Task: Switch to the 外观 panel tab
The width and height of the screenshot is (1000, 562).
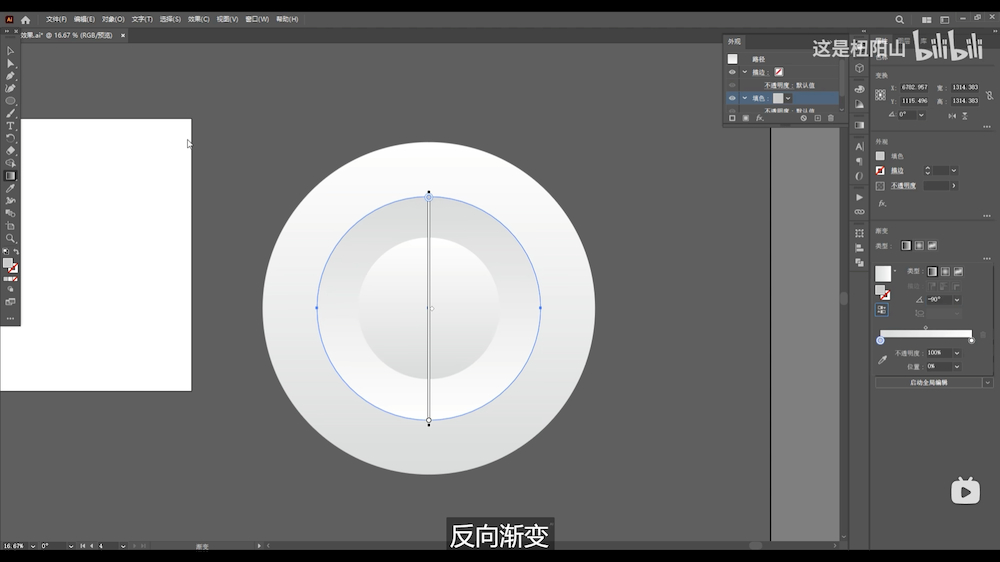Action: [735, 41]
